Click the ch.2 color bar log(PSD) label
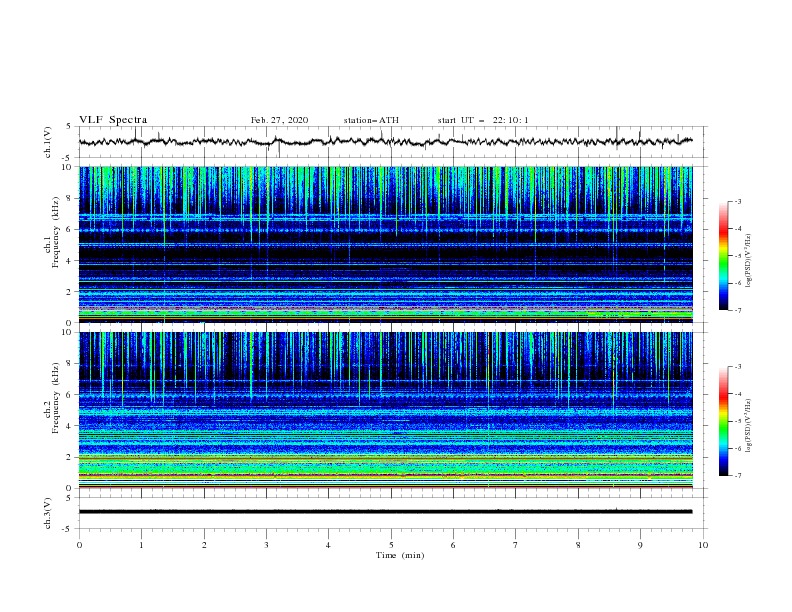 pos(749,425)
